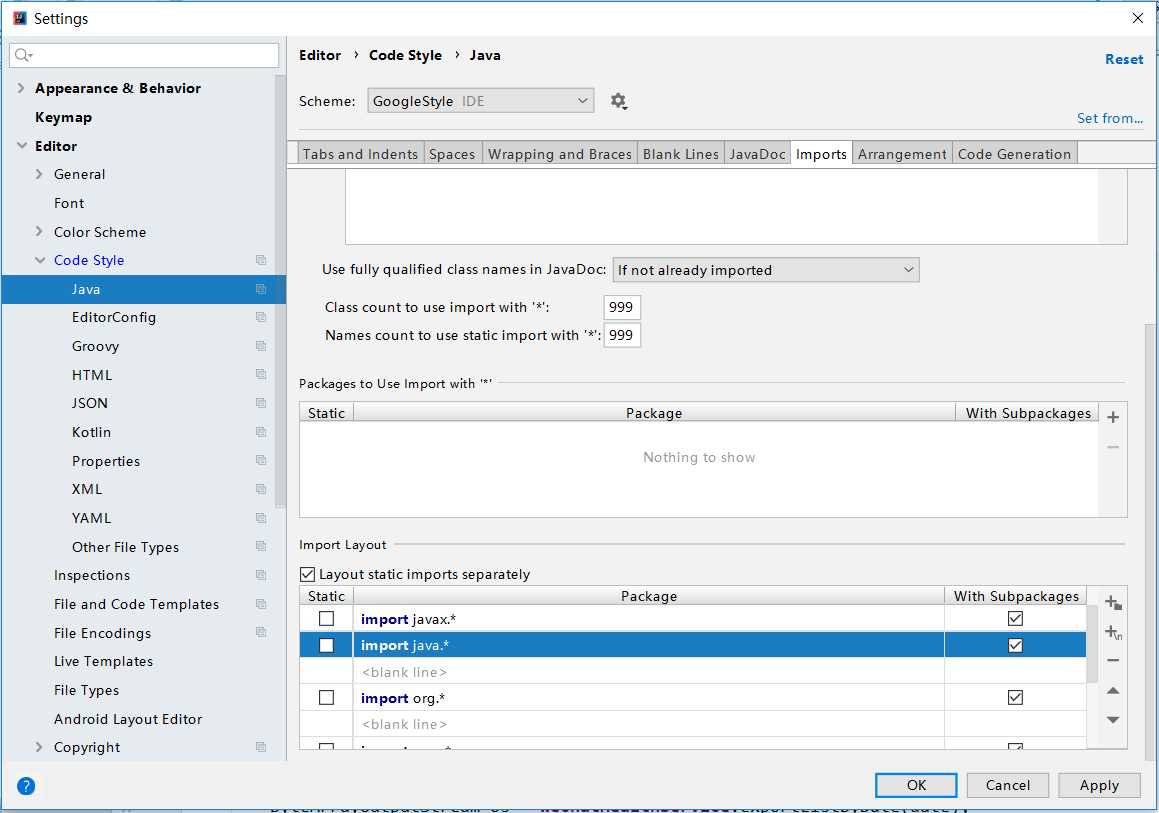Remove selected import layout entry

[x=1113, y=661]
